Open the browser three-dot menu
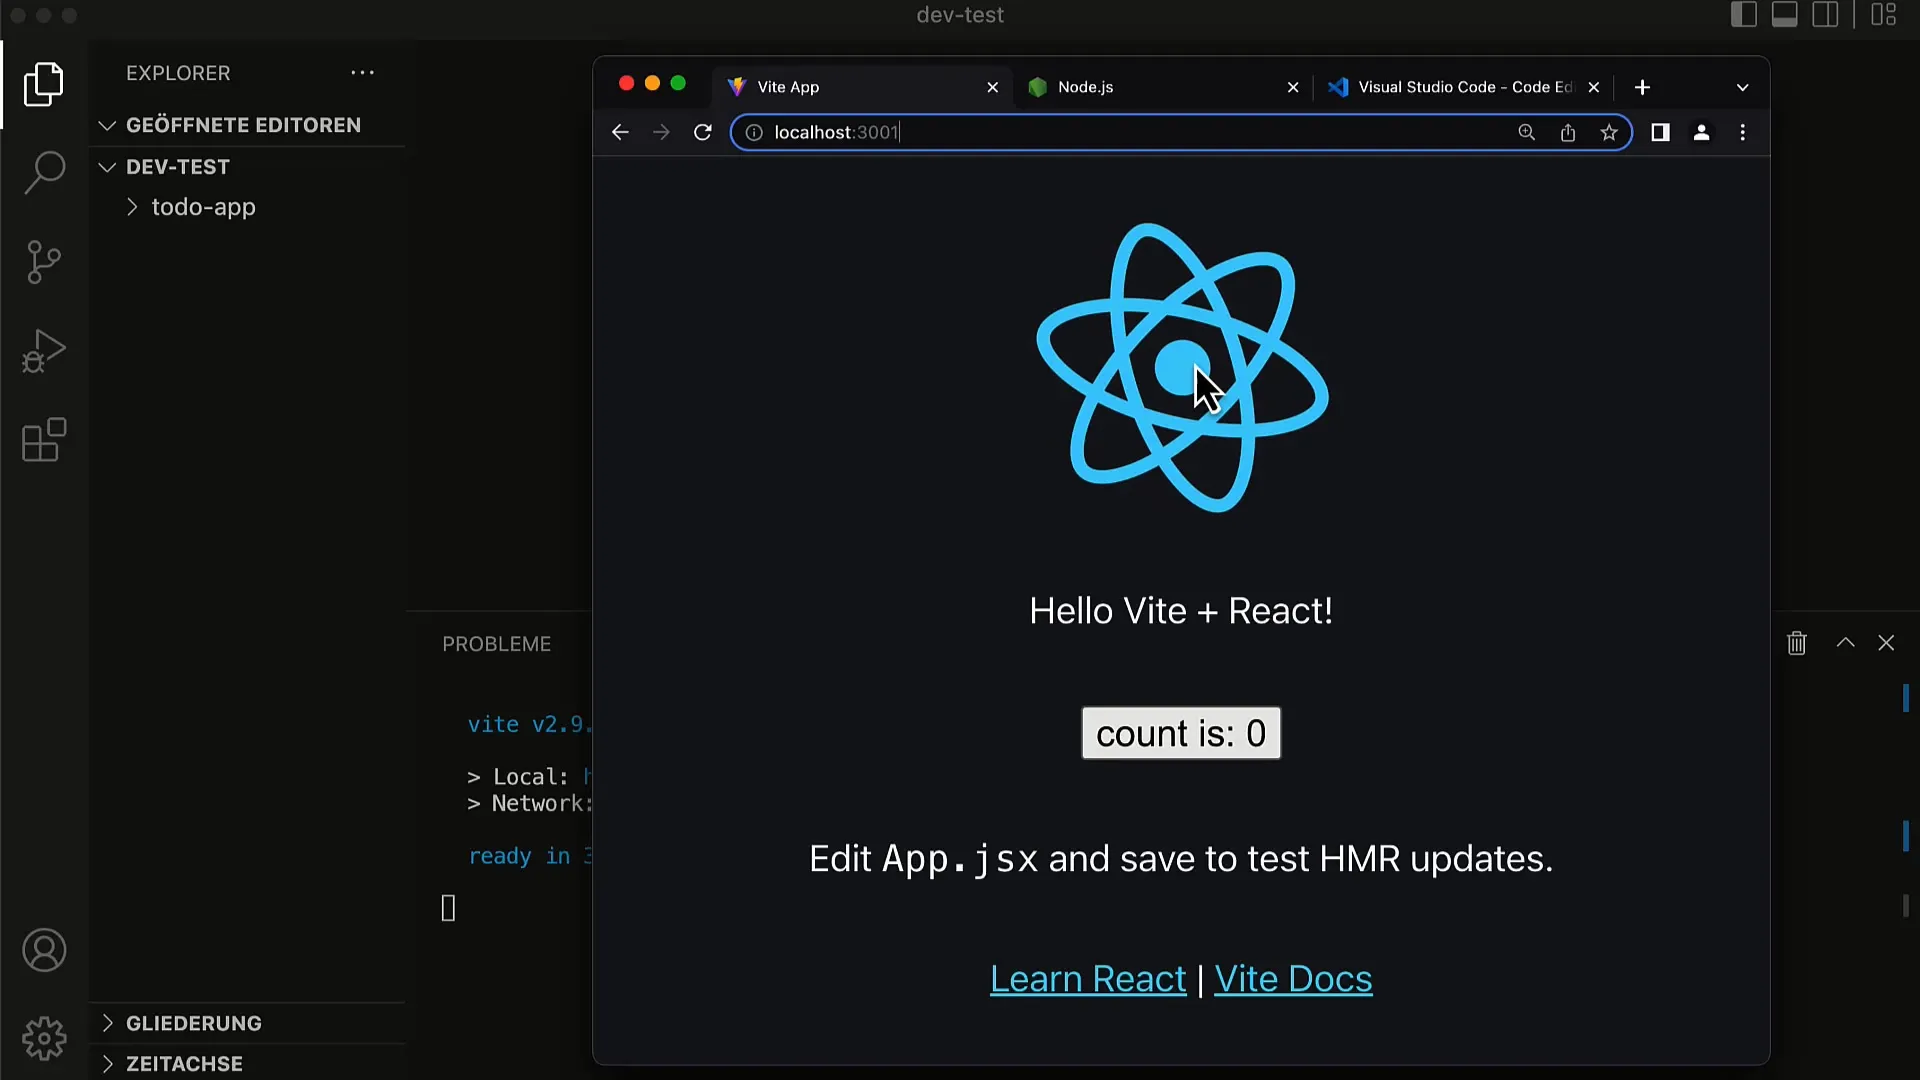This screenshot has width=1920, height=1080. (1743, 132)
